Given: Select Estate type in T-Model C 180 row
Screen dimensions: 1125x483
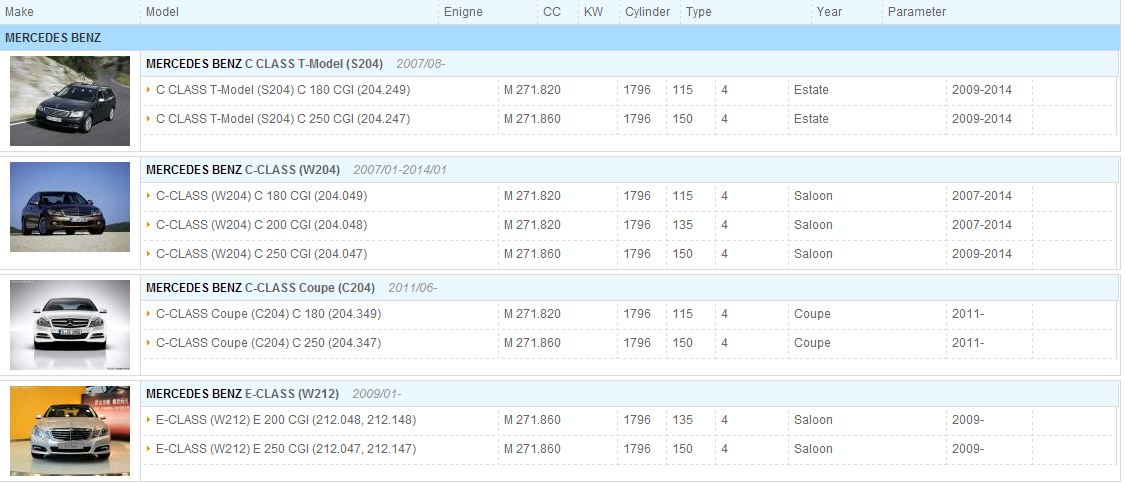Looking at the screenshot, I should click(x=811, y=90).
